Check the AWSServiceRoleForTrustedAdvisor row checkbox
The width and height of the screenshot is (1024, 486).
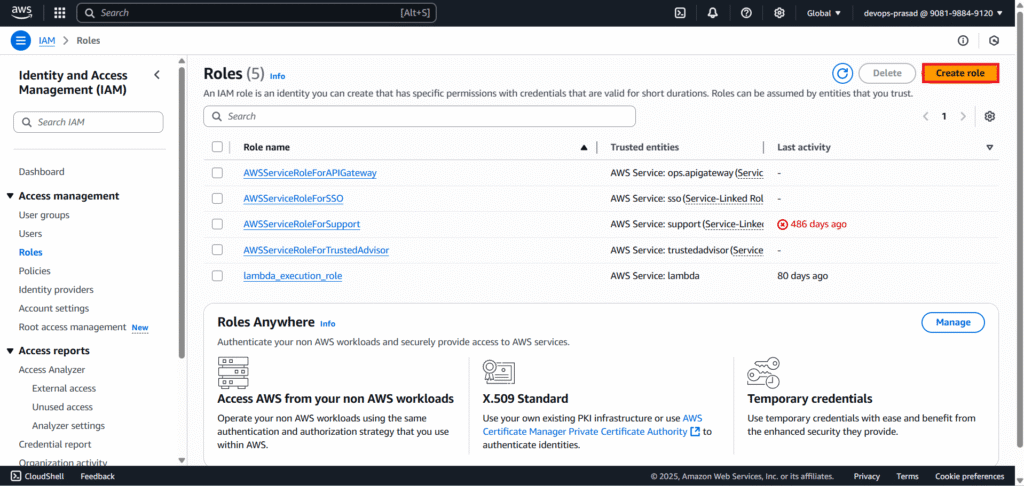(217, 250)
